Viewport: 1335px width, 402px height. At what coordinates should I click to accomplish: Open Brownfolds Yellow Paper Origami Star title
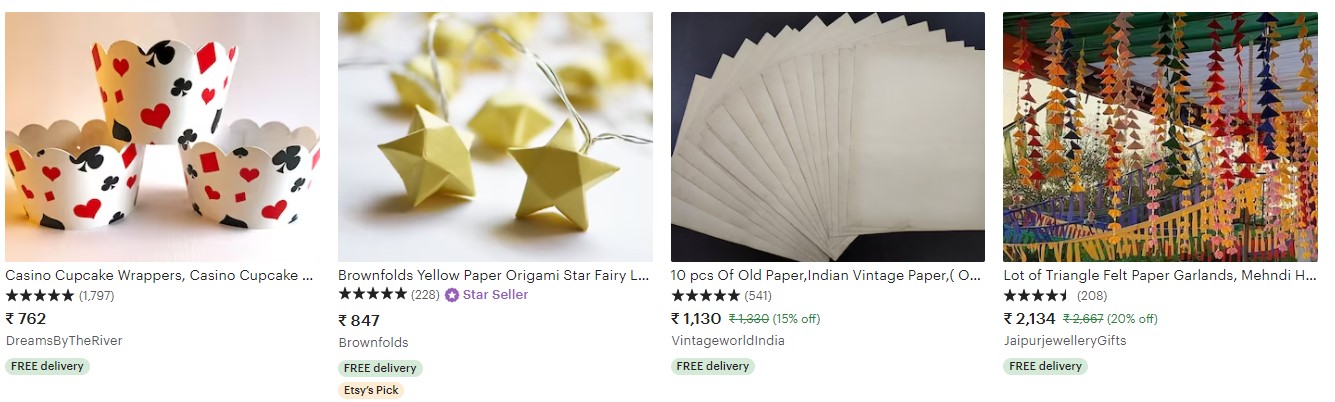coord(494,275)
